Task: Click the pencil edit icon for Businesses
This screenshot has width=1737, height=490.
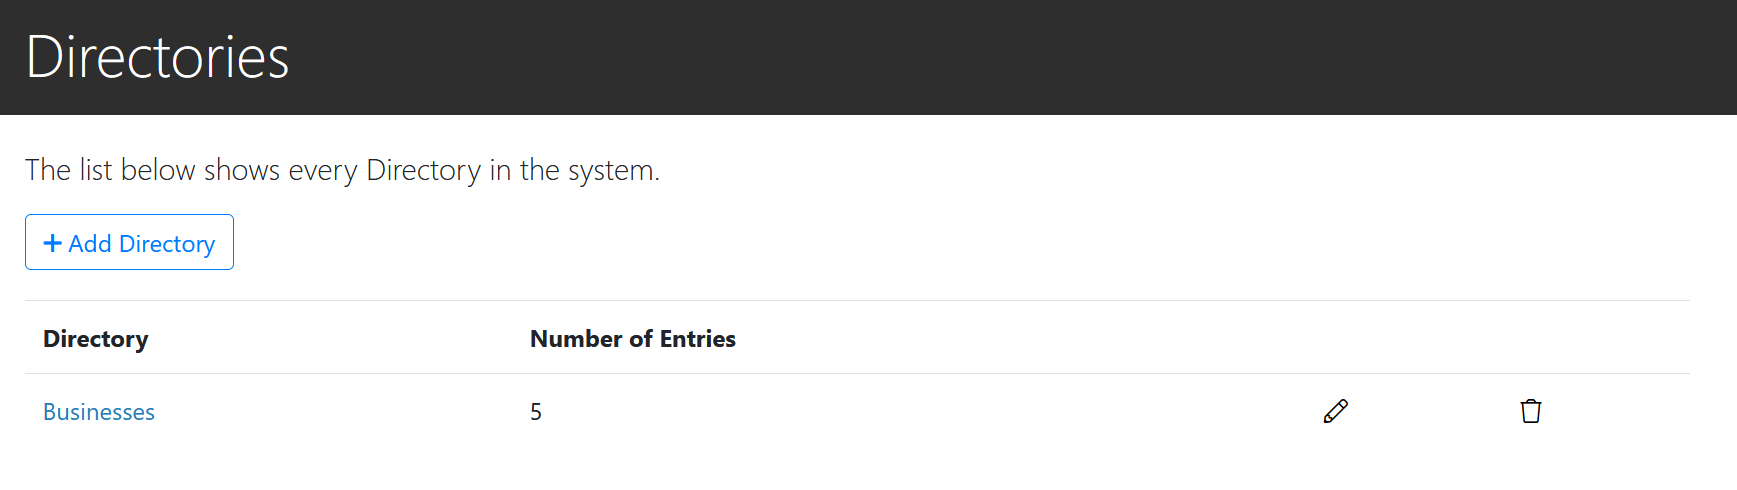Action: tap(1335, 411)
